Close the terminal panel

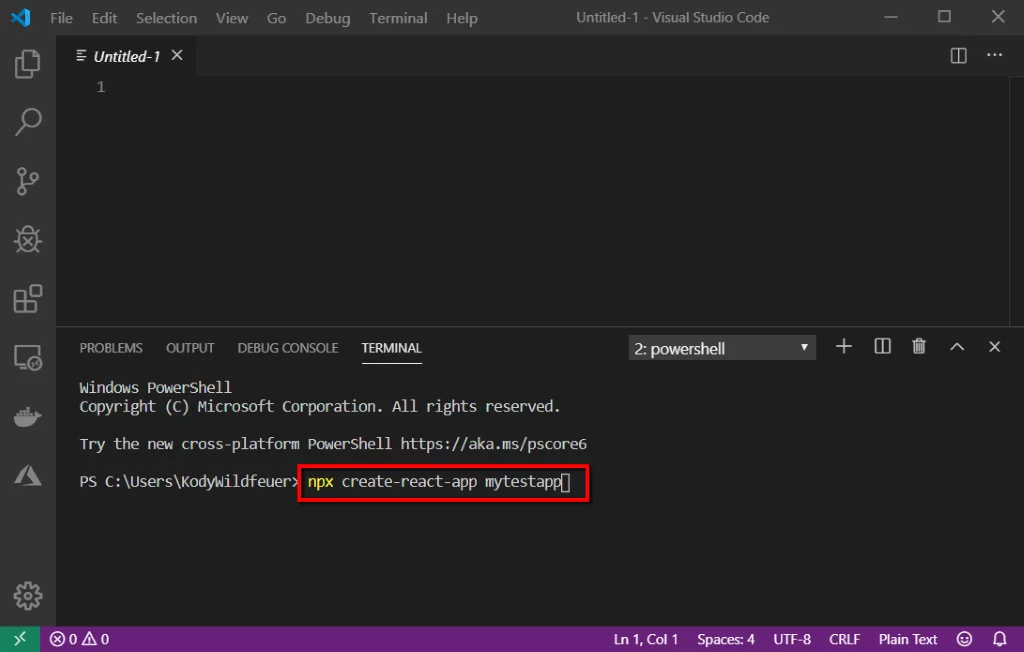click(994, 347)
